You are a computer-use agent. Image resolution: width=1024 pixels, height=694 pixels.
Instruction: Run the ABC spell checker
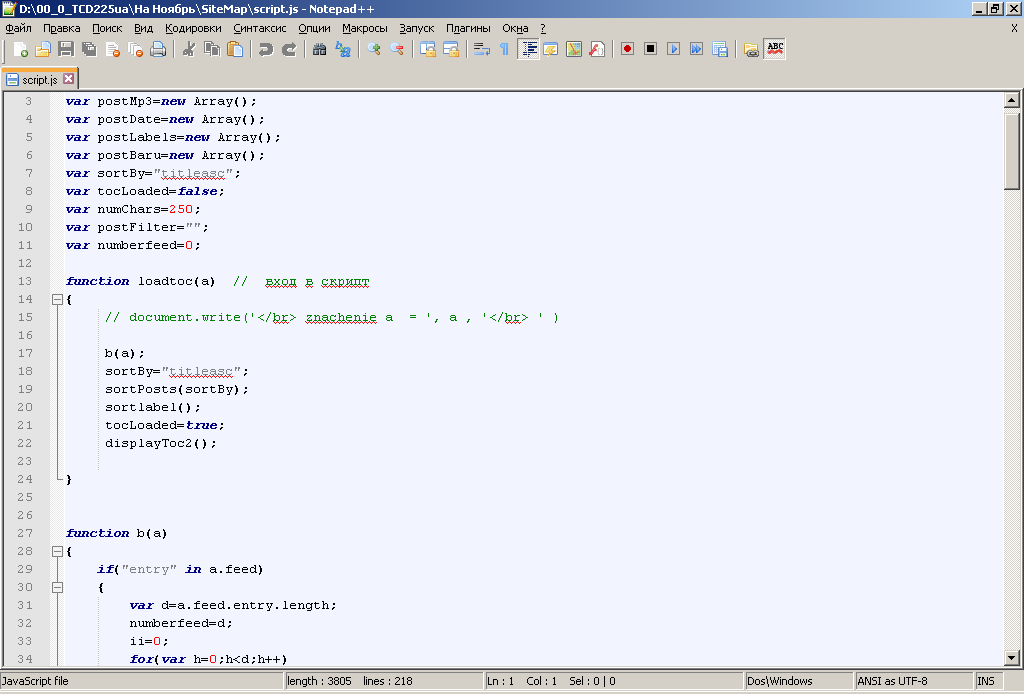pyautogui.click(x=775, y=49)
